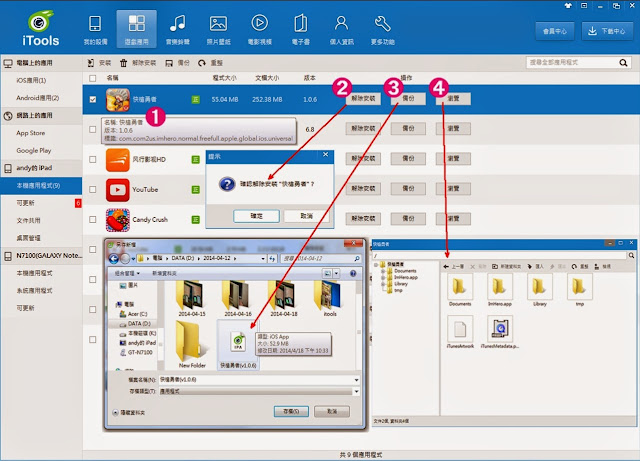The image size is (640, 461).
Task: Open the Personal Info person icon tab
Action: click(342, 29)
